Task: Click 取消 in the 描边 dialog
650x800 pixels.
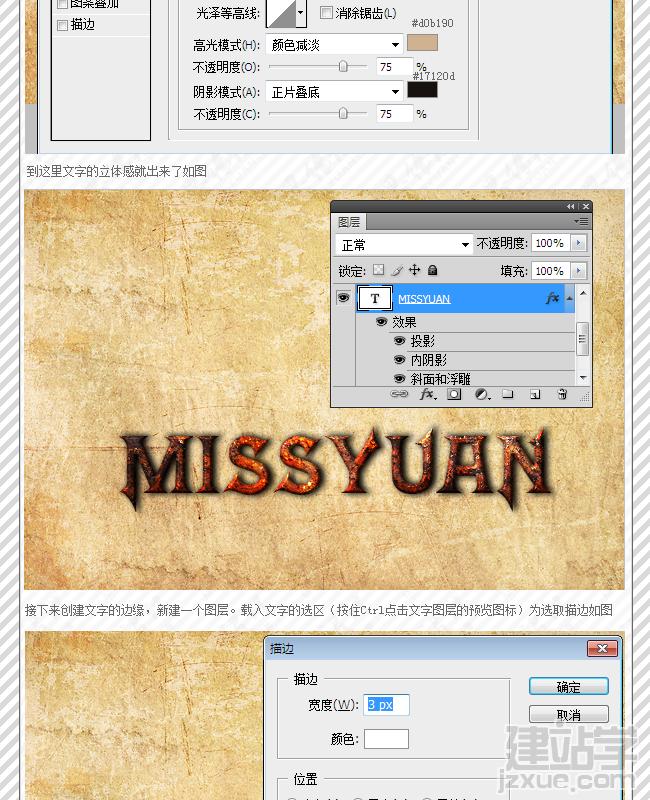Action: click(568, 715)
